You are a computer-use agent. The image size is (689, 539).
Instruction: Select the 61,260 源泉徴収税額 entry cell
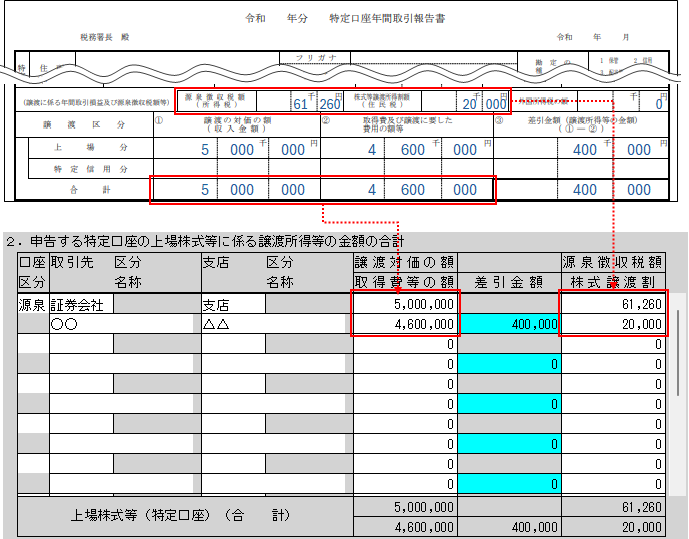[x=613, y=304]
